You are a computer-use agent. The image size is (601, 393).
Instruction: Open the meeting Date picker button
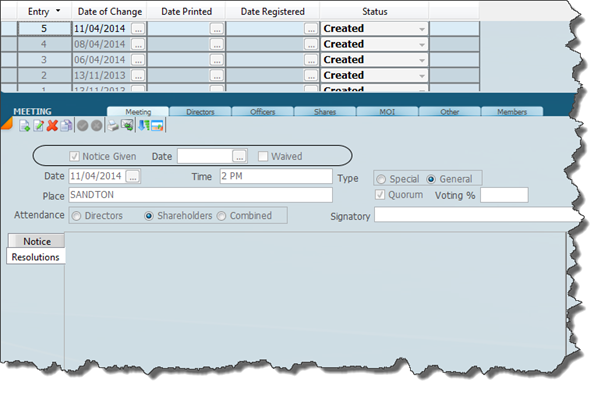point(133,177)
